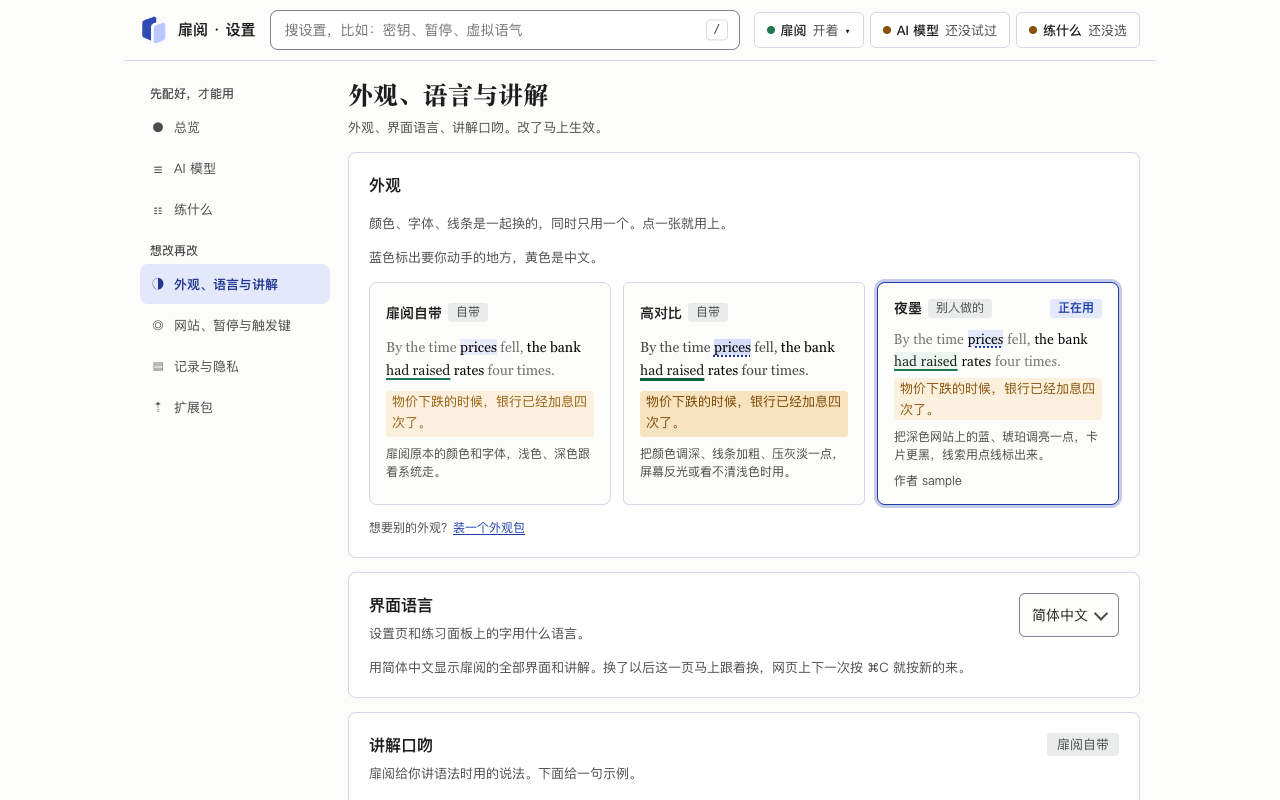Click the 正在用 badge on 夜墨 card

[x=1076, y=308]
